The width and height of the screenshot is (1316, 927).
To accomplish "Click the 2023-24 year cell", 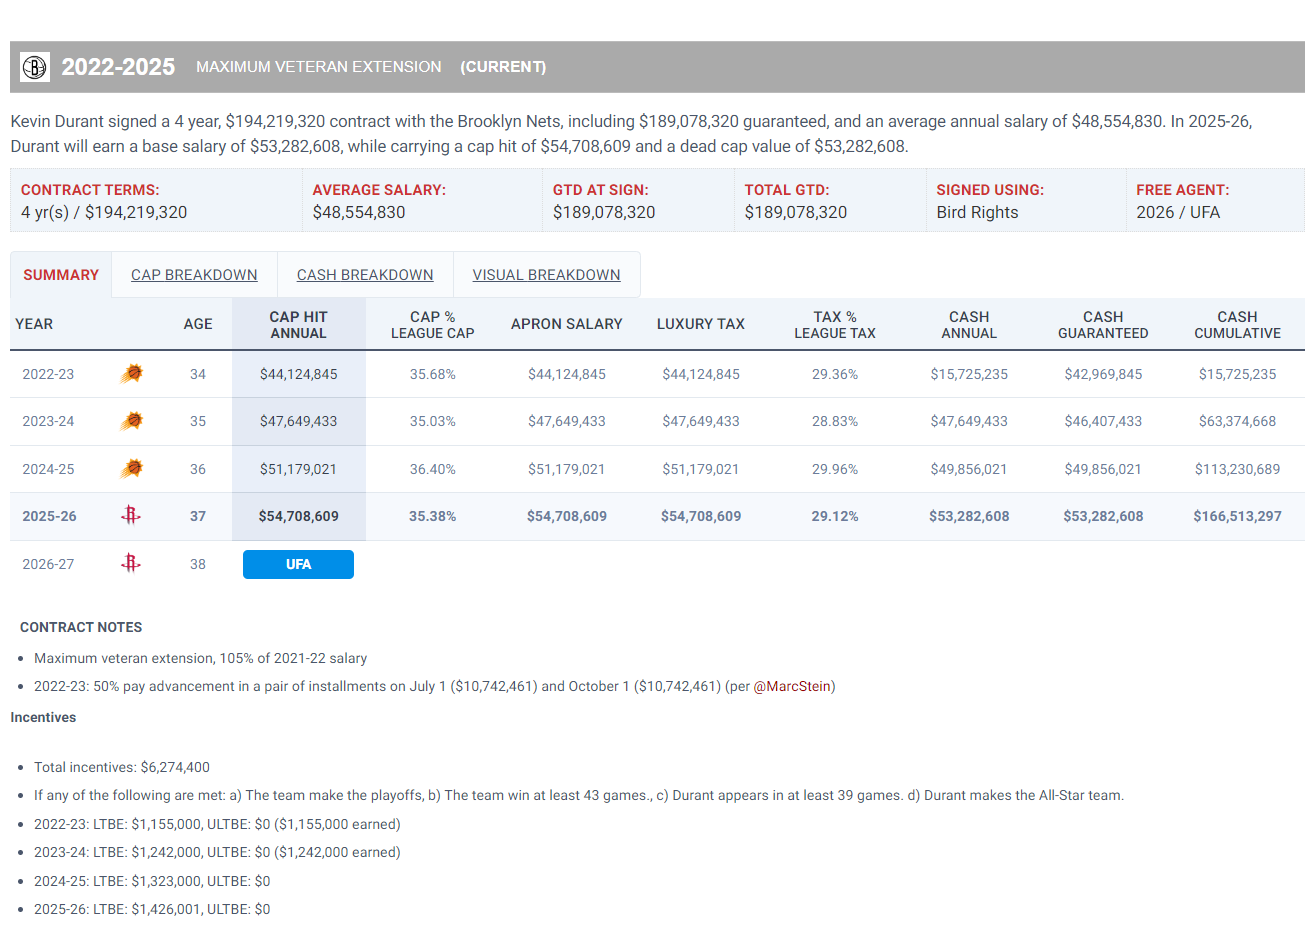I will pos(48,421).
